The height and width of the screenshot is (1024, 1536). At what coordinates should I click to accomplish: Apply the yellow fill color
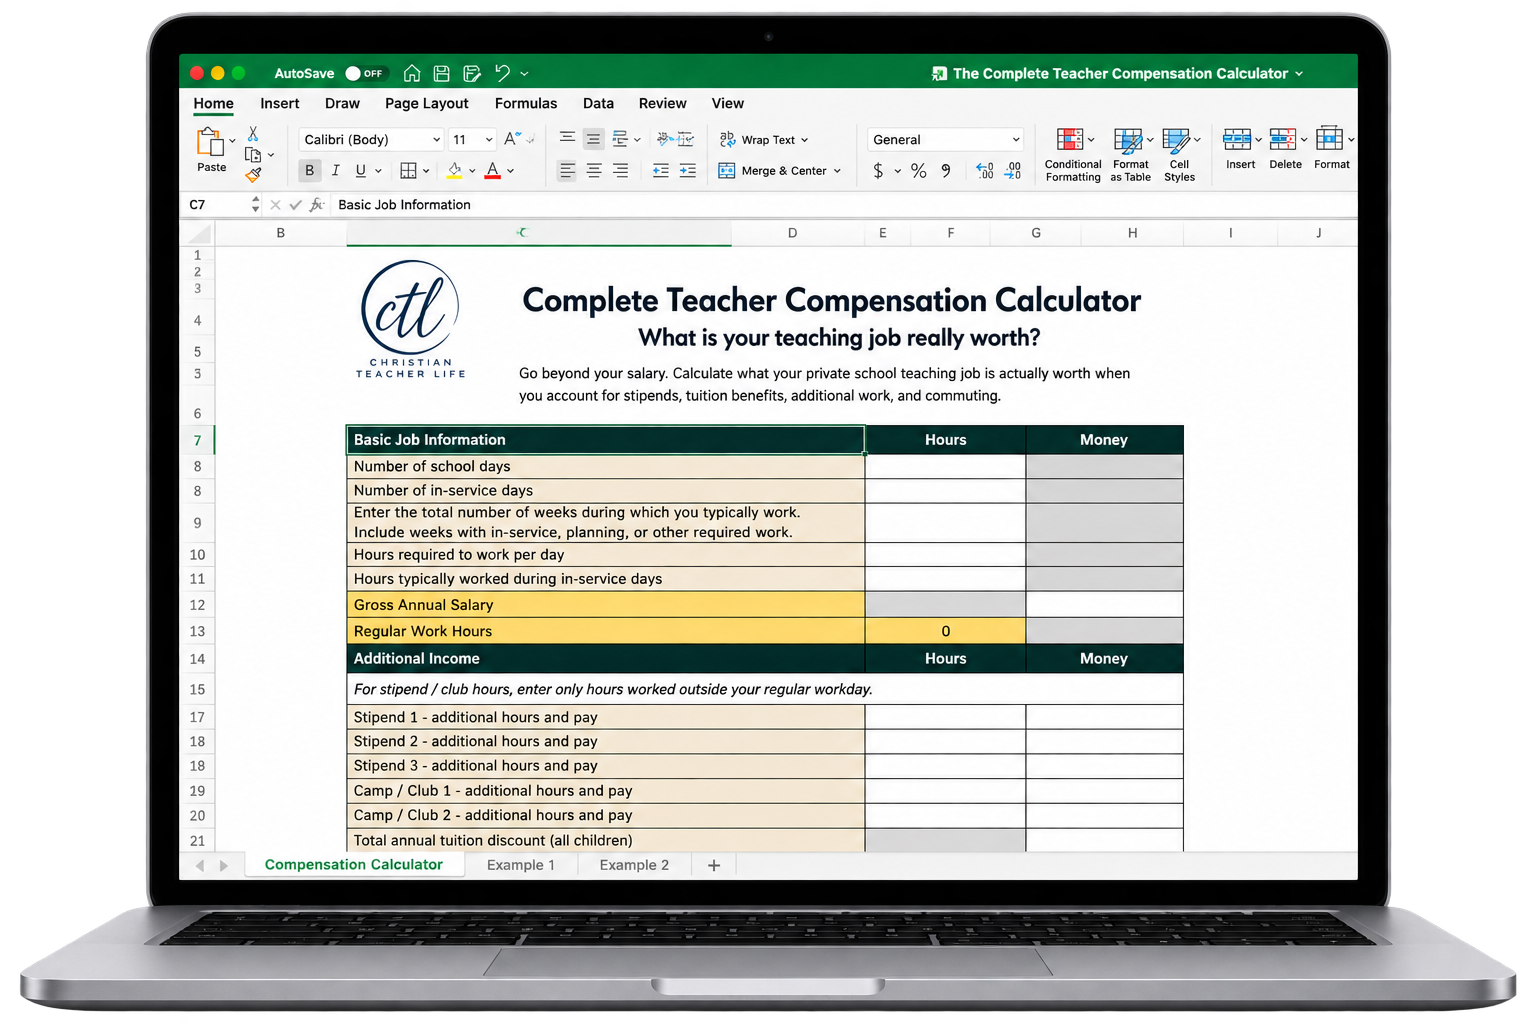coord(455,171)
